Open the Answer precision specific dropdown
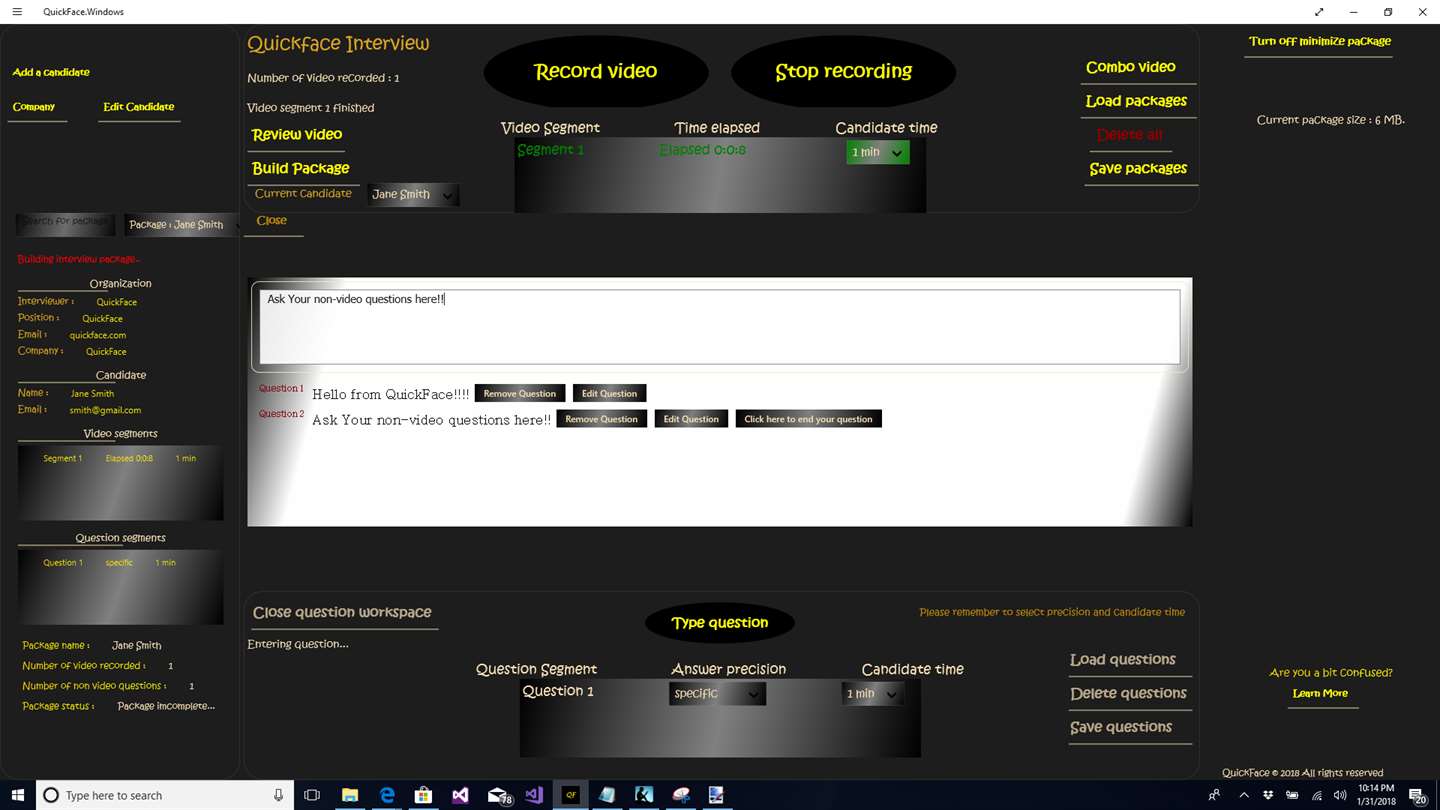Screen dimensions: 1440x810 [717, 693]
